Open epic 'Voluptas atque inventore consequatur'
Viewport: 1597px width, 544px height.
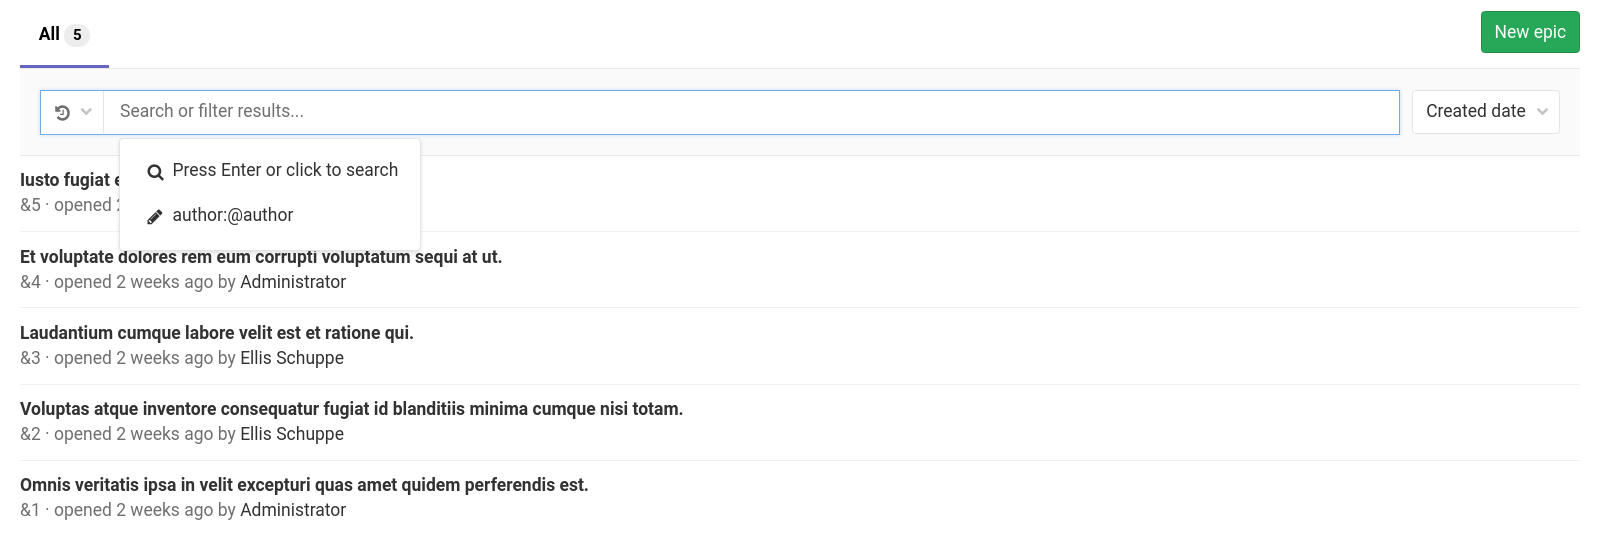(351, 409)
